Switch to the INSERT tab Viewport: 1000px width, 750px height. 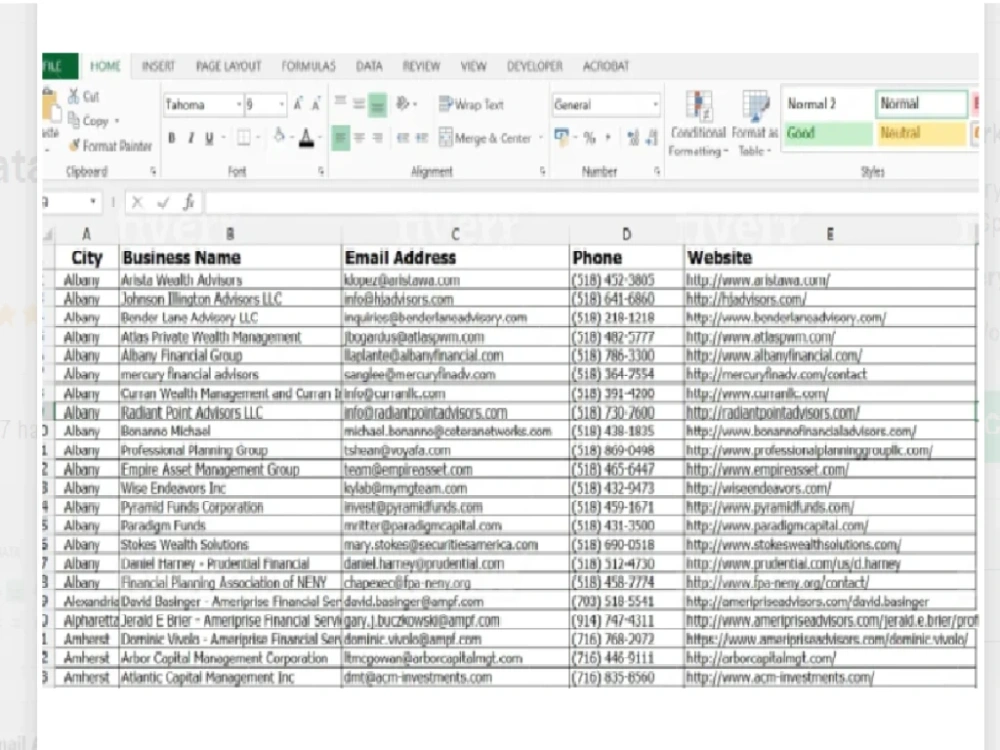(158, 66)
